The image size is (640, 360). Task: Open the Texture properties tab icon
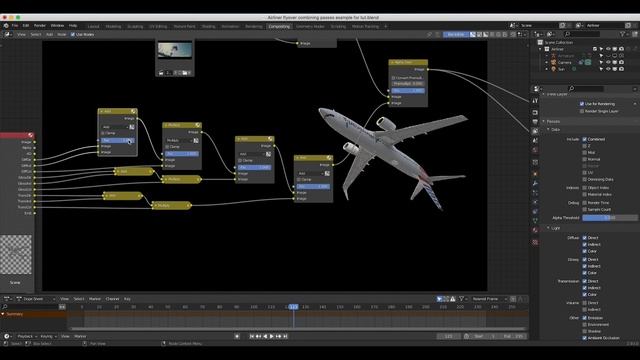(535, 242)
